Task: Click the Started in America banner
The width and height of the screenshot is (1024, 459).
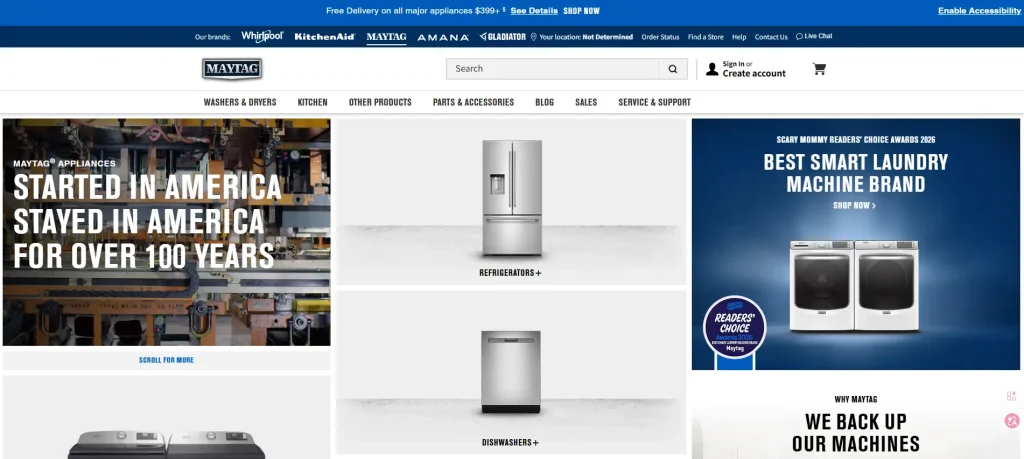Action: (x=167, y=232)
